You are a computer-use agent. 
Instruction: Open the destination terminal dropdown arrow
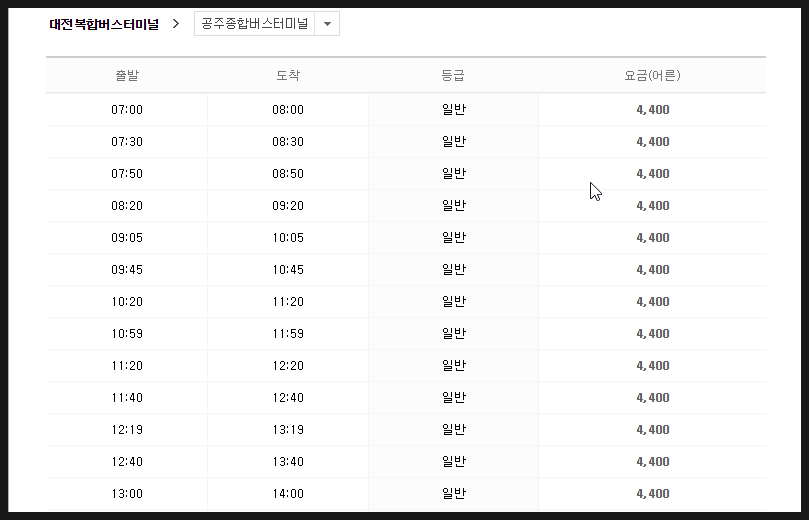click(327, 24)
